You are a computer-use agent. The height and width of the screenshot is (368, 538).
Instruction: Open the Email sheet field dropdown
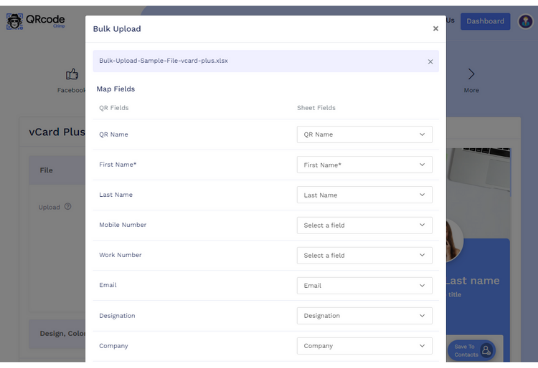(364, 285)
